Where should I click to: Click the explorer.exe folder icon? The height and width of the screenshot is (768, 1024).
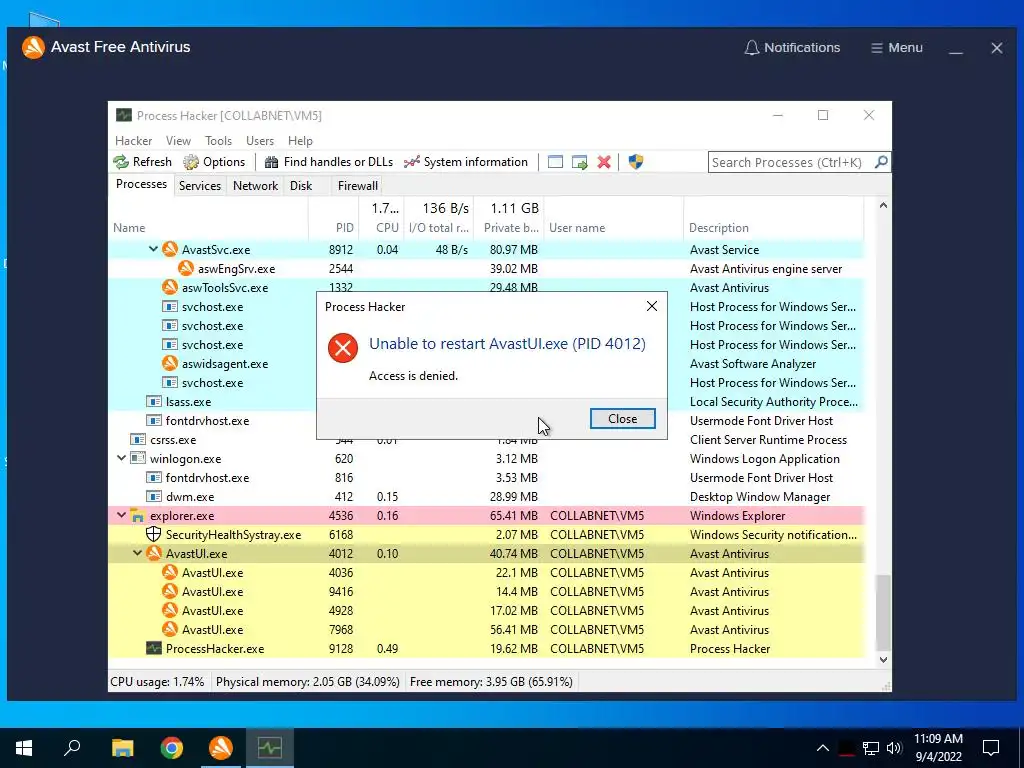tap(137, 516)
